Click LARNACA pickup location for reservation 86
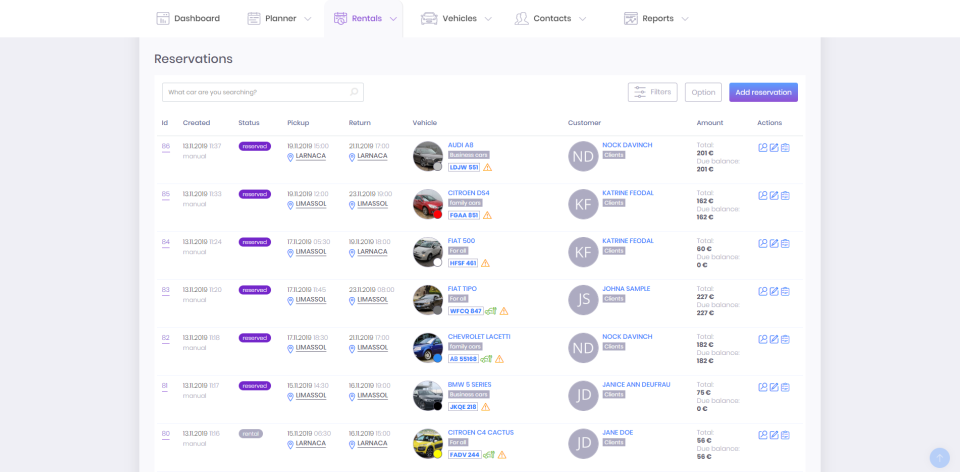This screenshot has width=960, height=472. coord(310,156)
